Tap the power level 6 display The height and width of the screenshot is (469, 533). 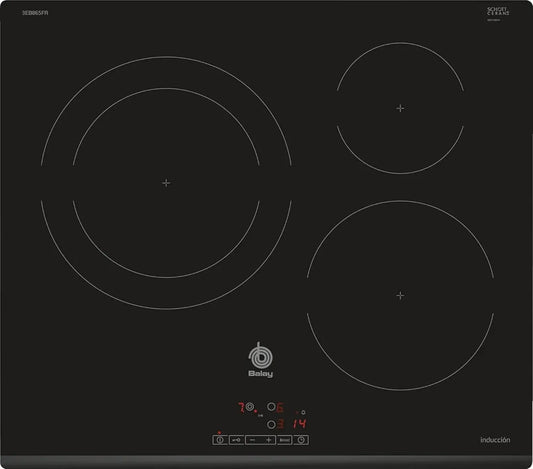280,407
